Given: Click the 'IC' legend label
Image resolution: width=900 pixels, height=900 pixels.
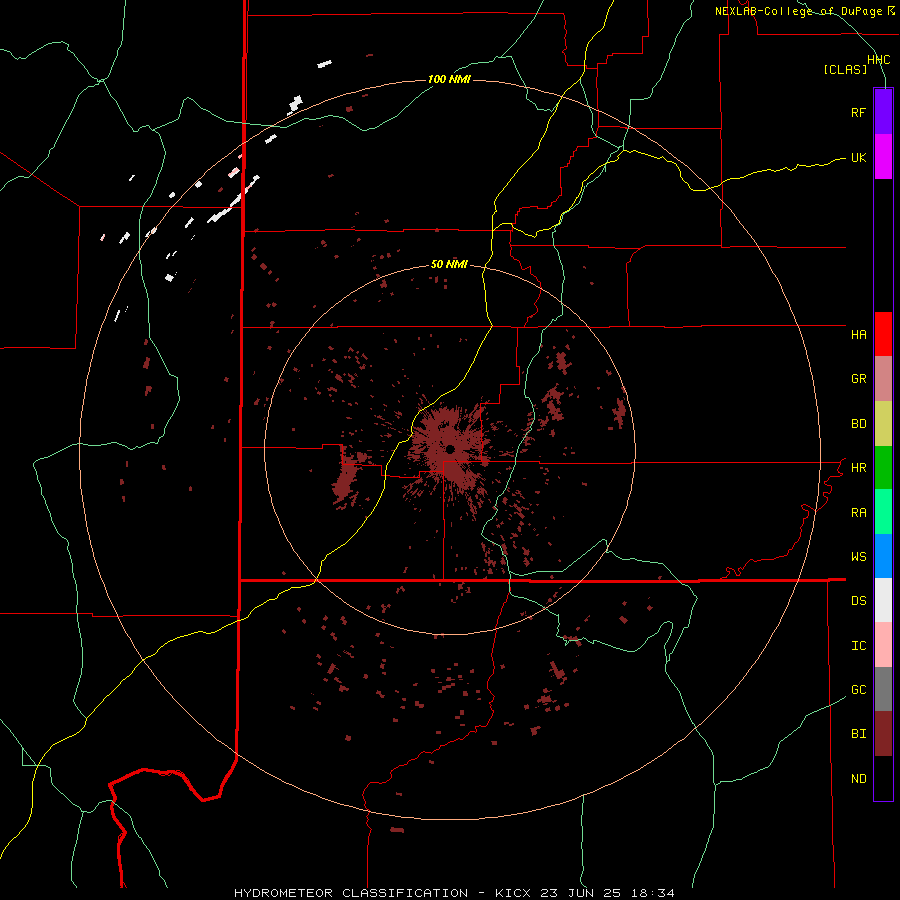Looking at the screenshot, I should point(858,646).
